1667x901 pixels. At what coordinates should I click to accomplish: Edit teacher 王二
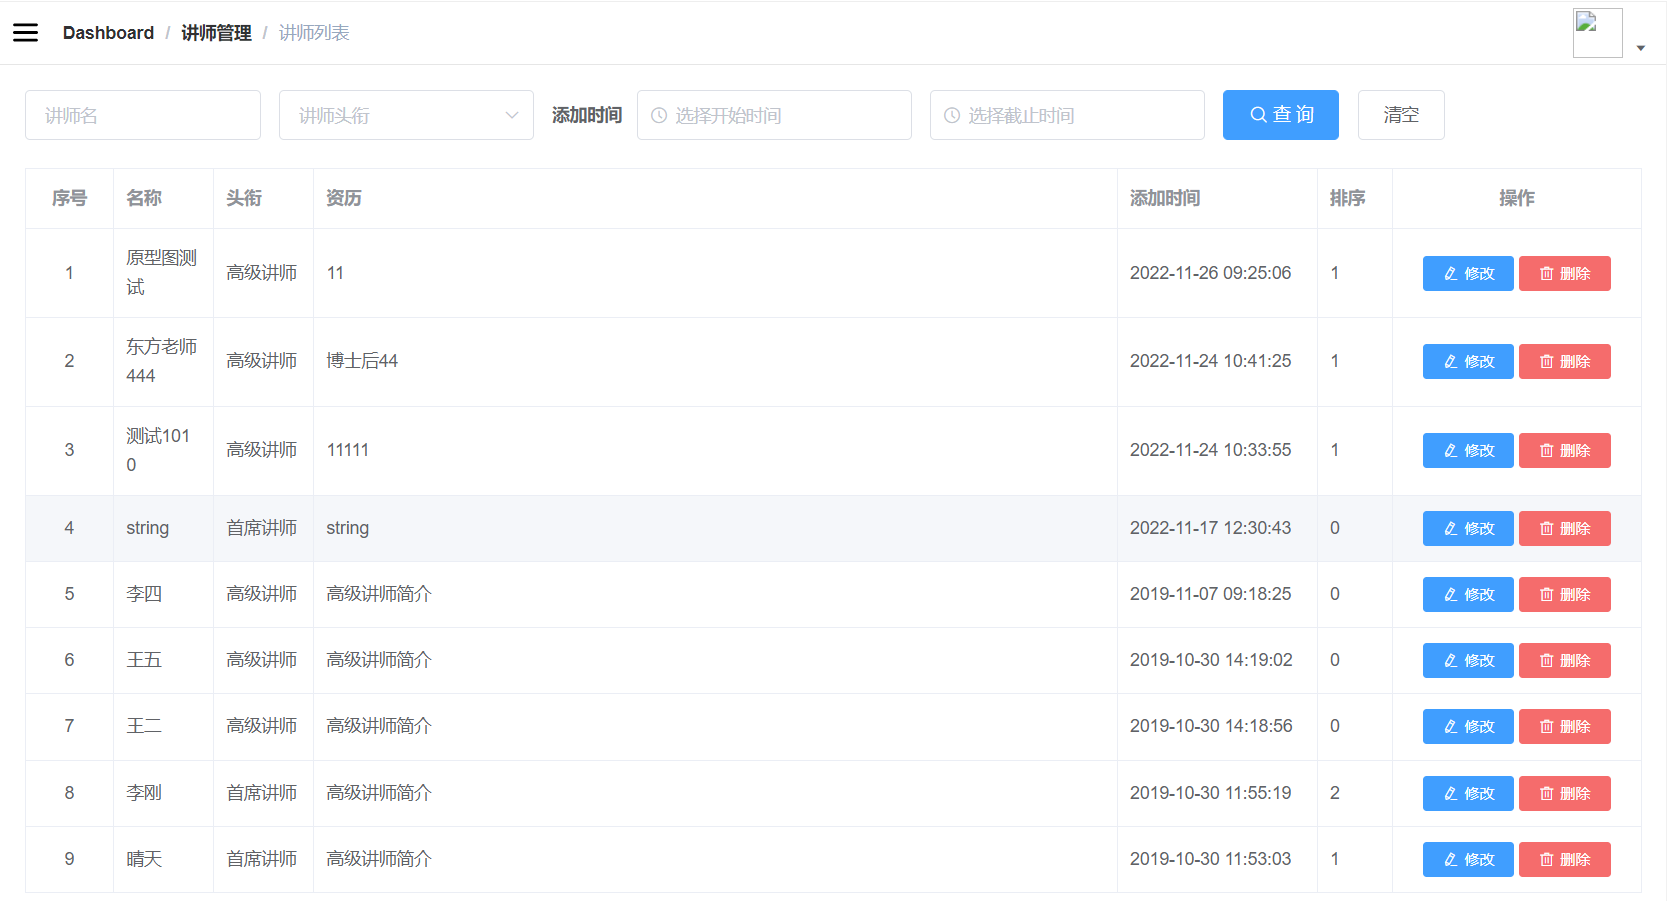tap(1468, 726)
